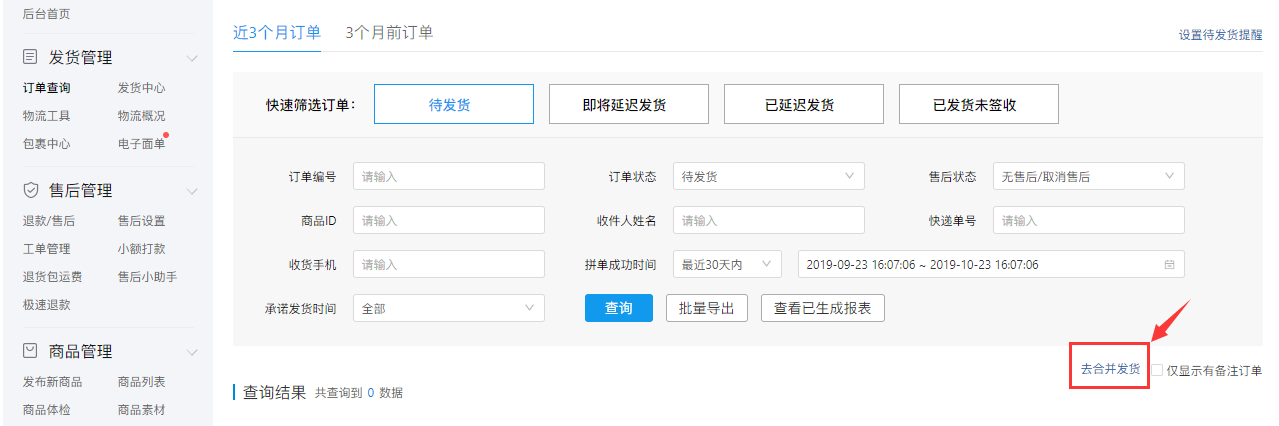
Task: Open the 订单状态 dropdown showing 待发货
Action: (x=768, y=176)
